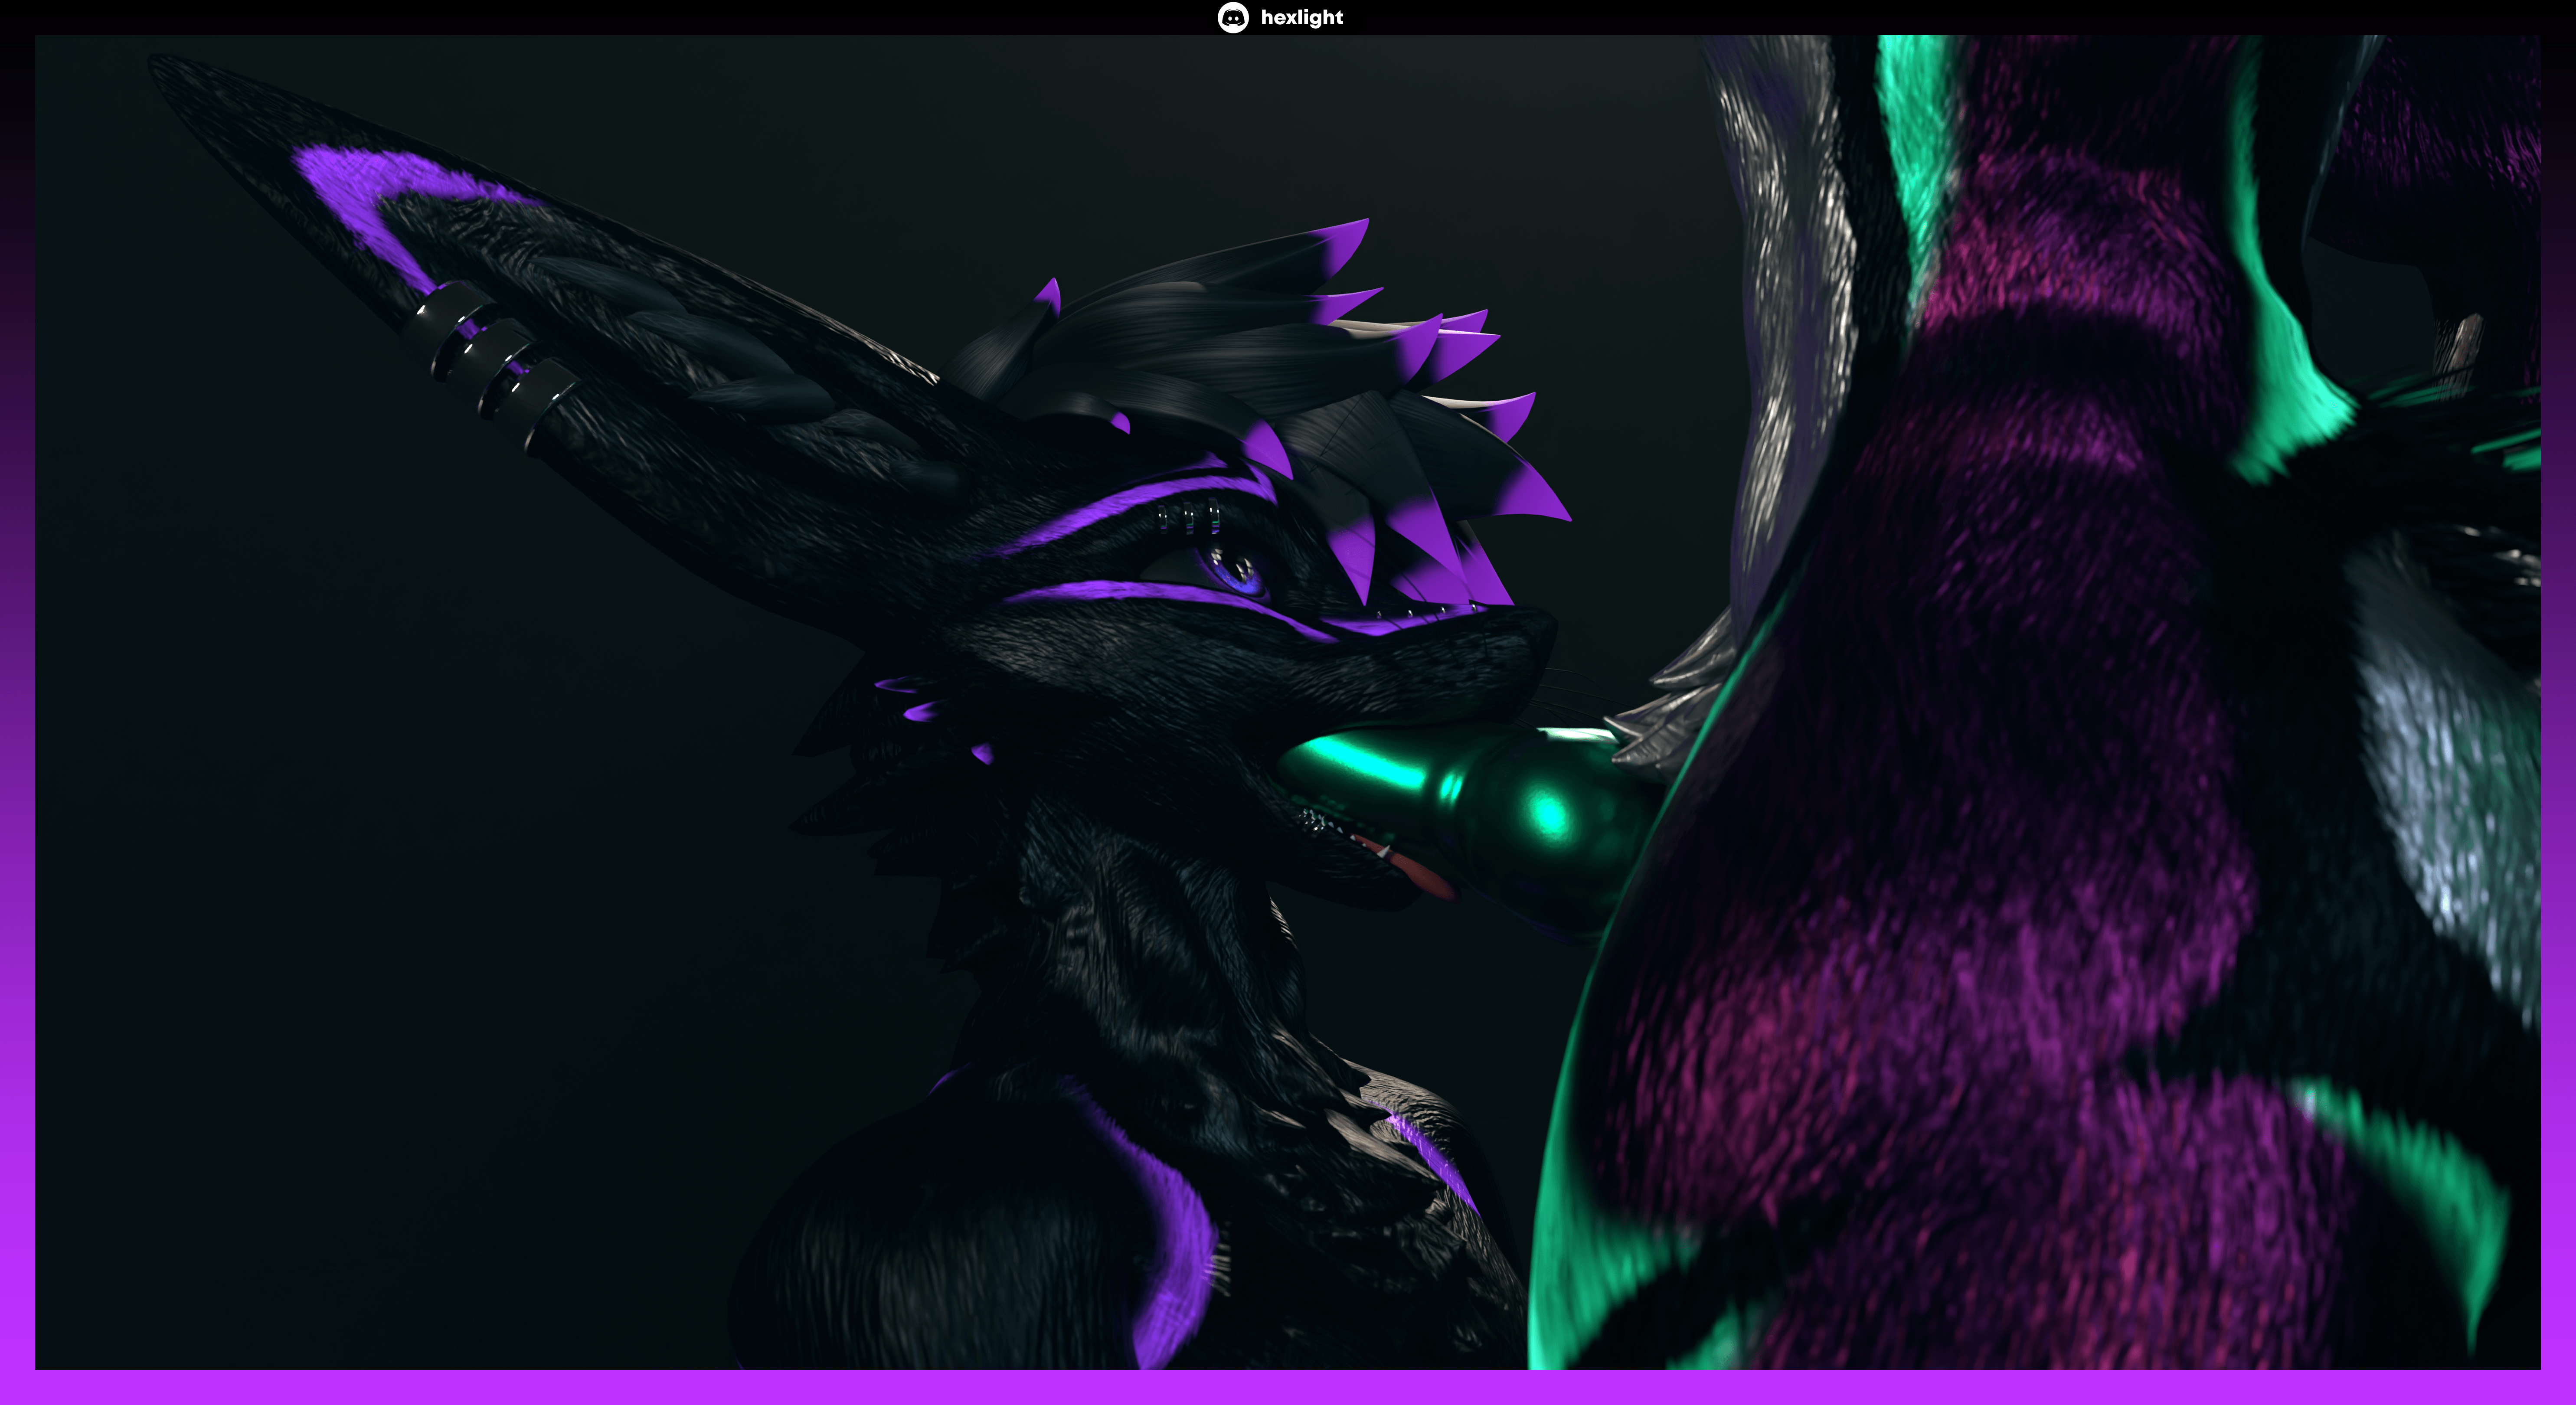Click the black top title bar area

[x=600, y=16]
